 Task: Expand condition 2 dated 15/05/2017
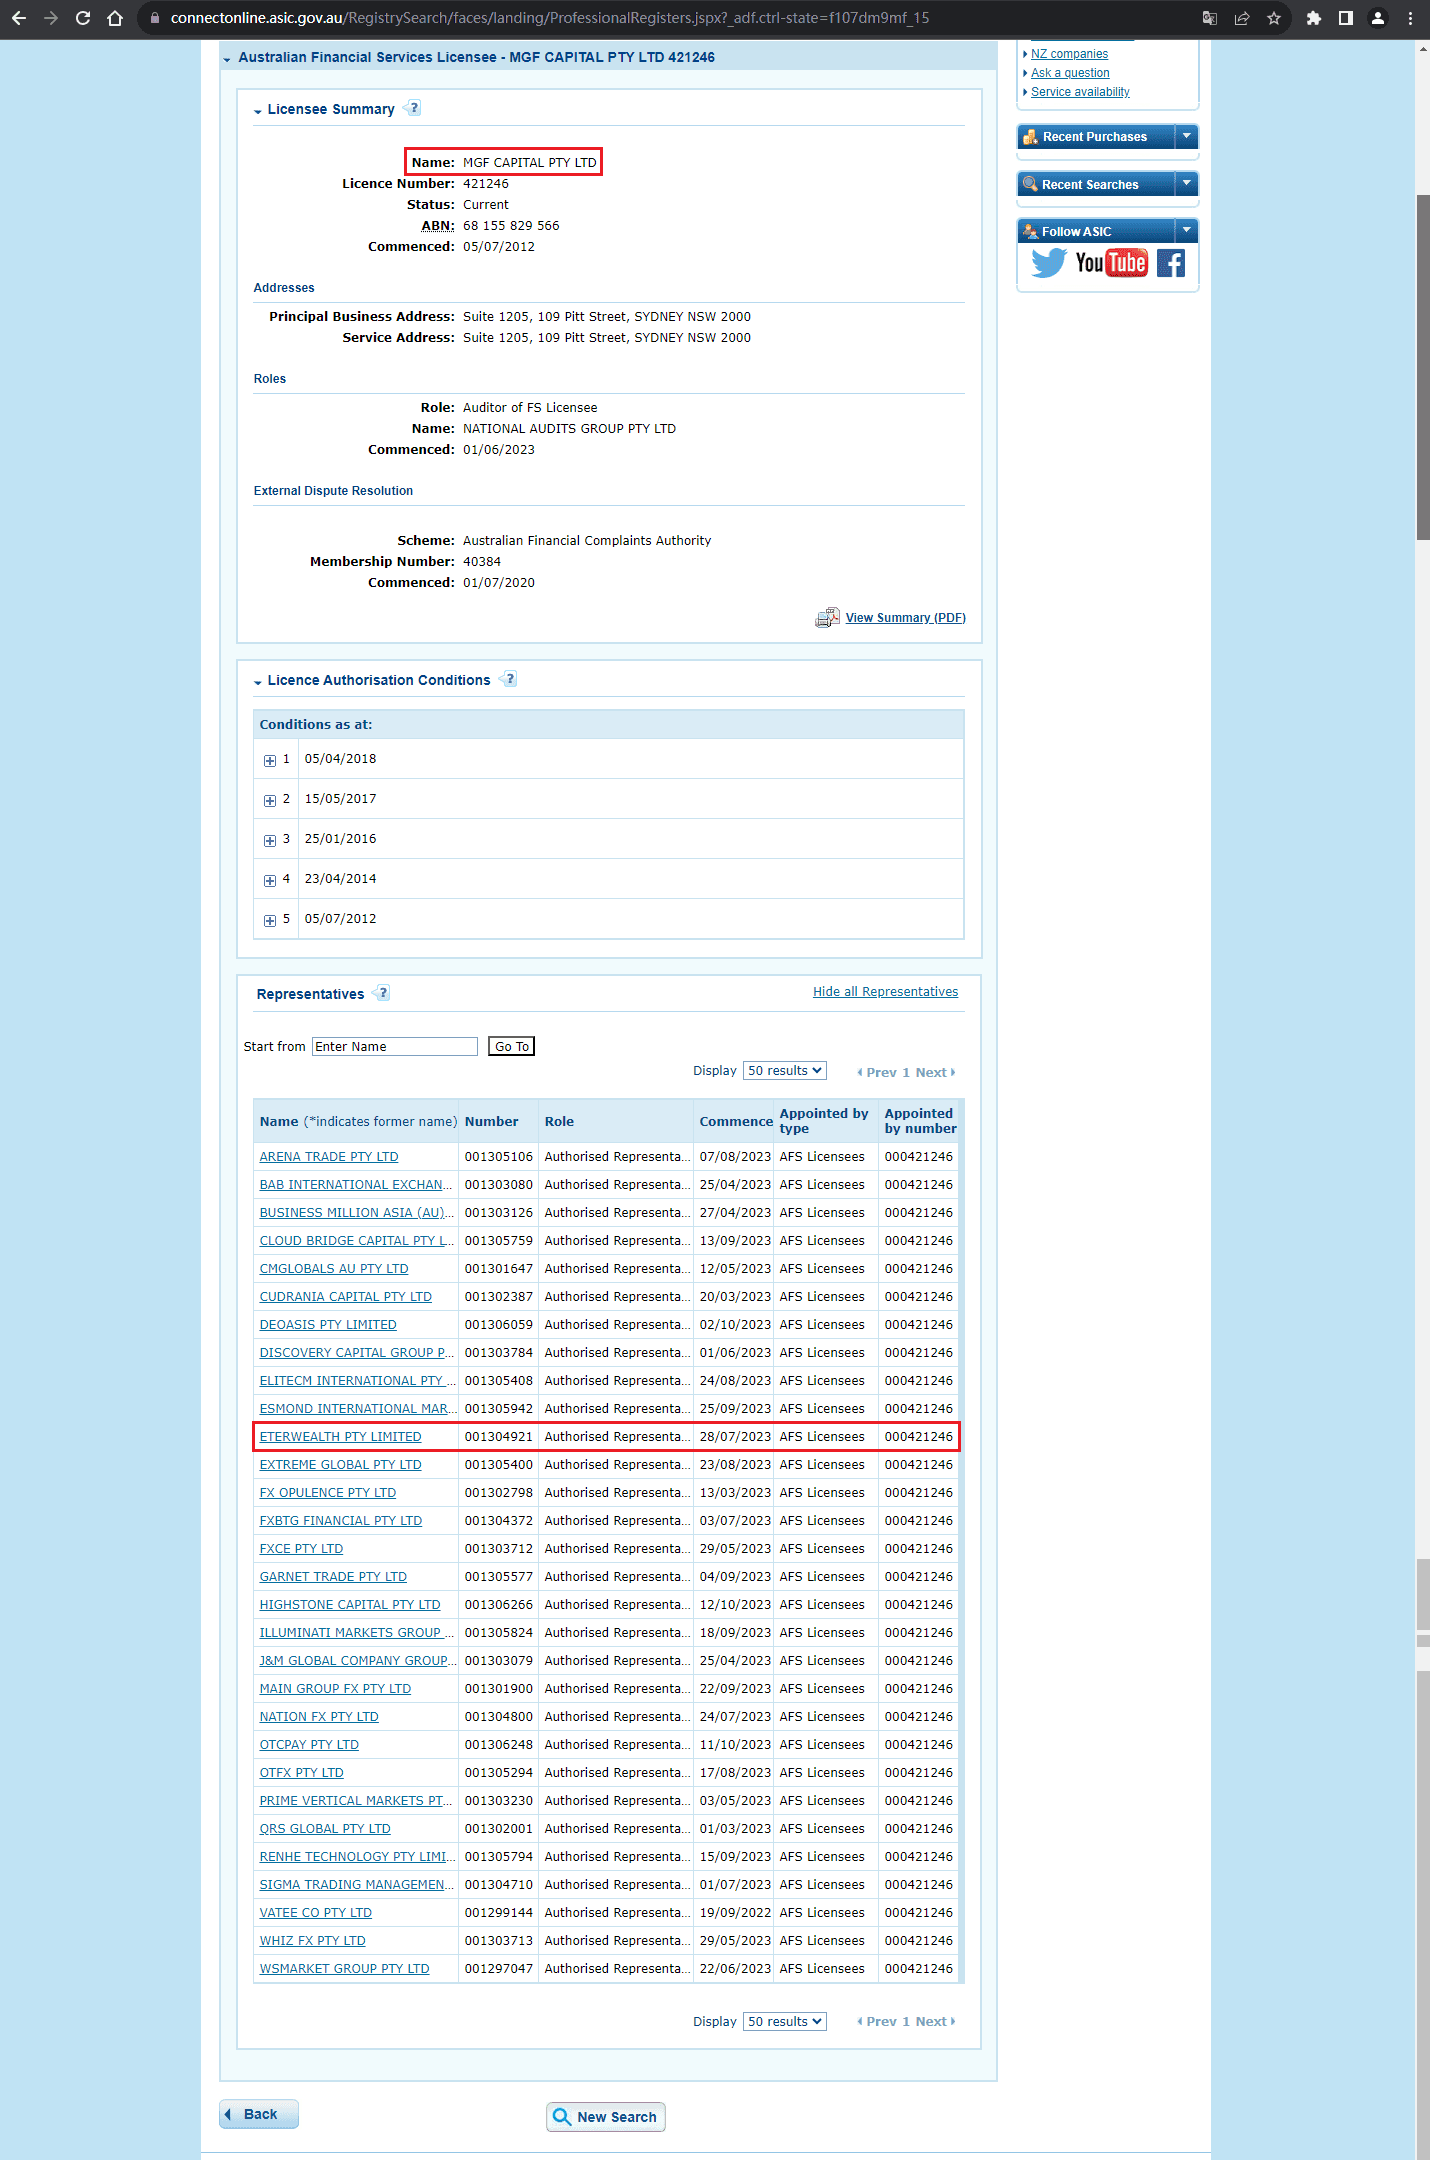click(270, 800)
